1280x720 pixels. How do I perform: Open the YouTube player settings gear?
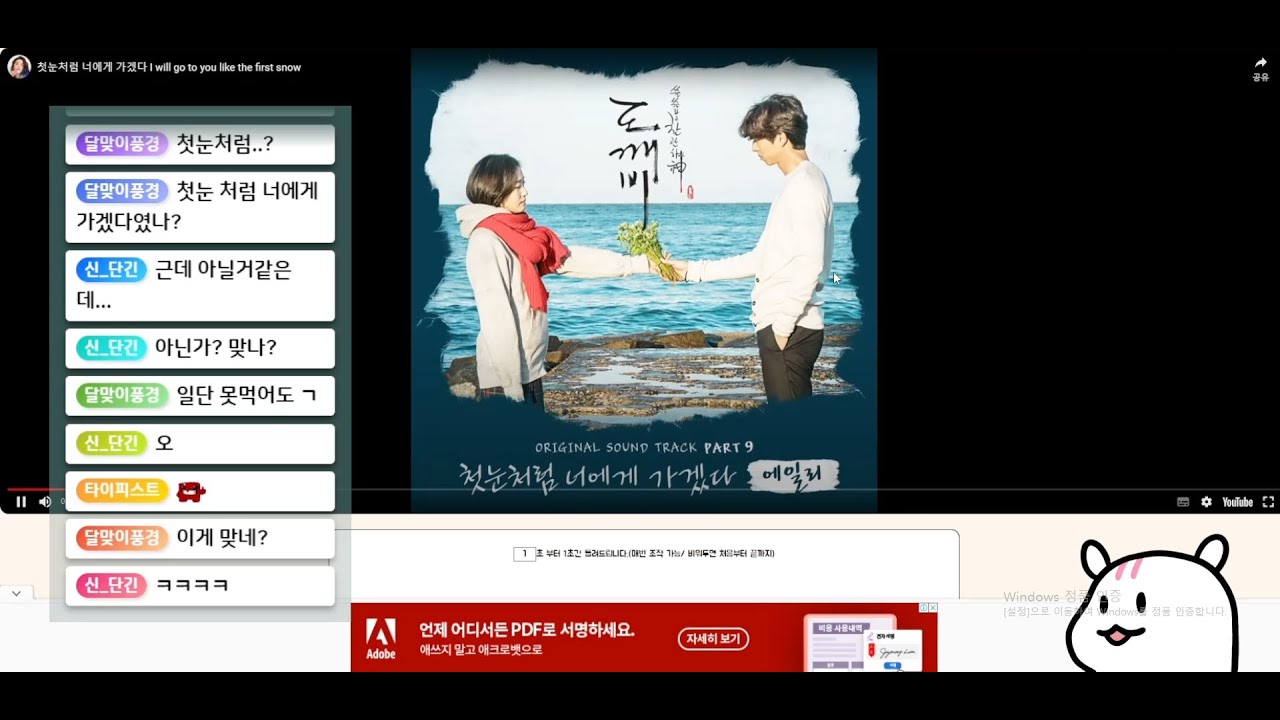(1206, 502)
